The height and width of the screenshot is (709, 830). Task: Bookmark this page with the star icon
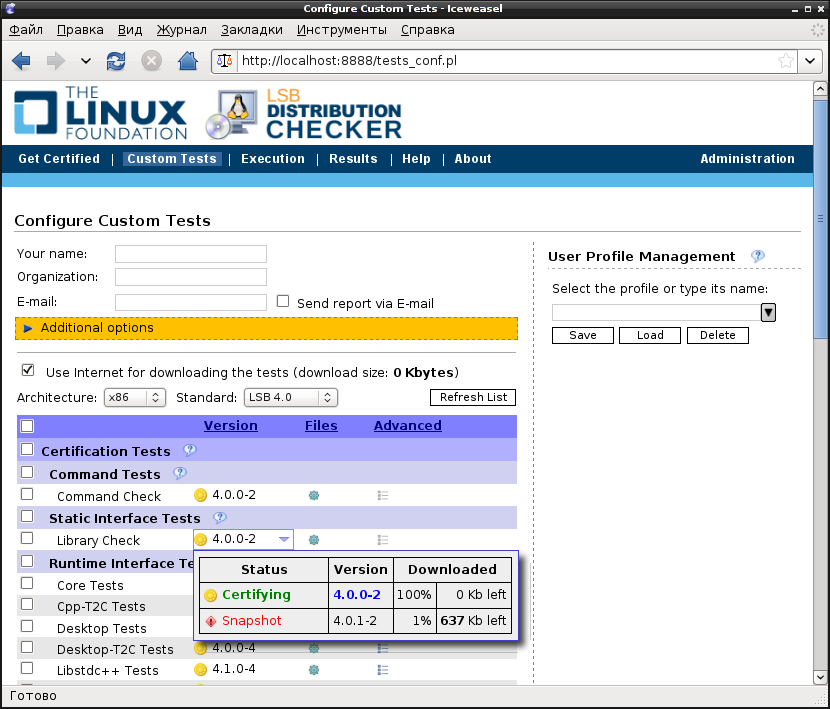click(x=786, y=61)
